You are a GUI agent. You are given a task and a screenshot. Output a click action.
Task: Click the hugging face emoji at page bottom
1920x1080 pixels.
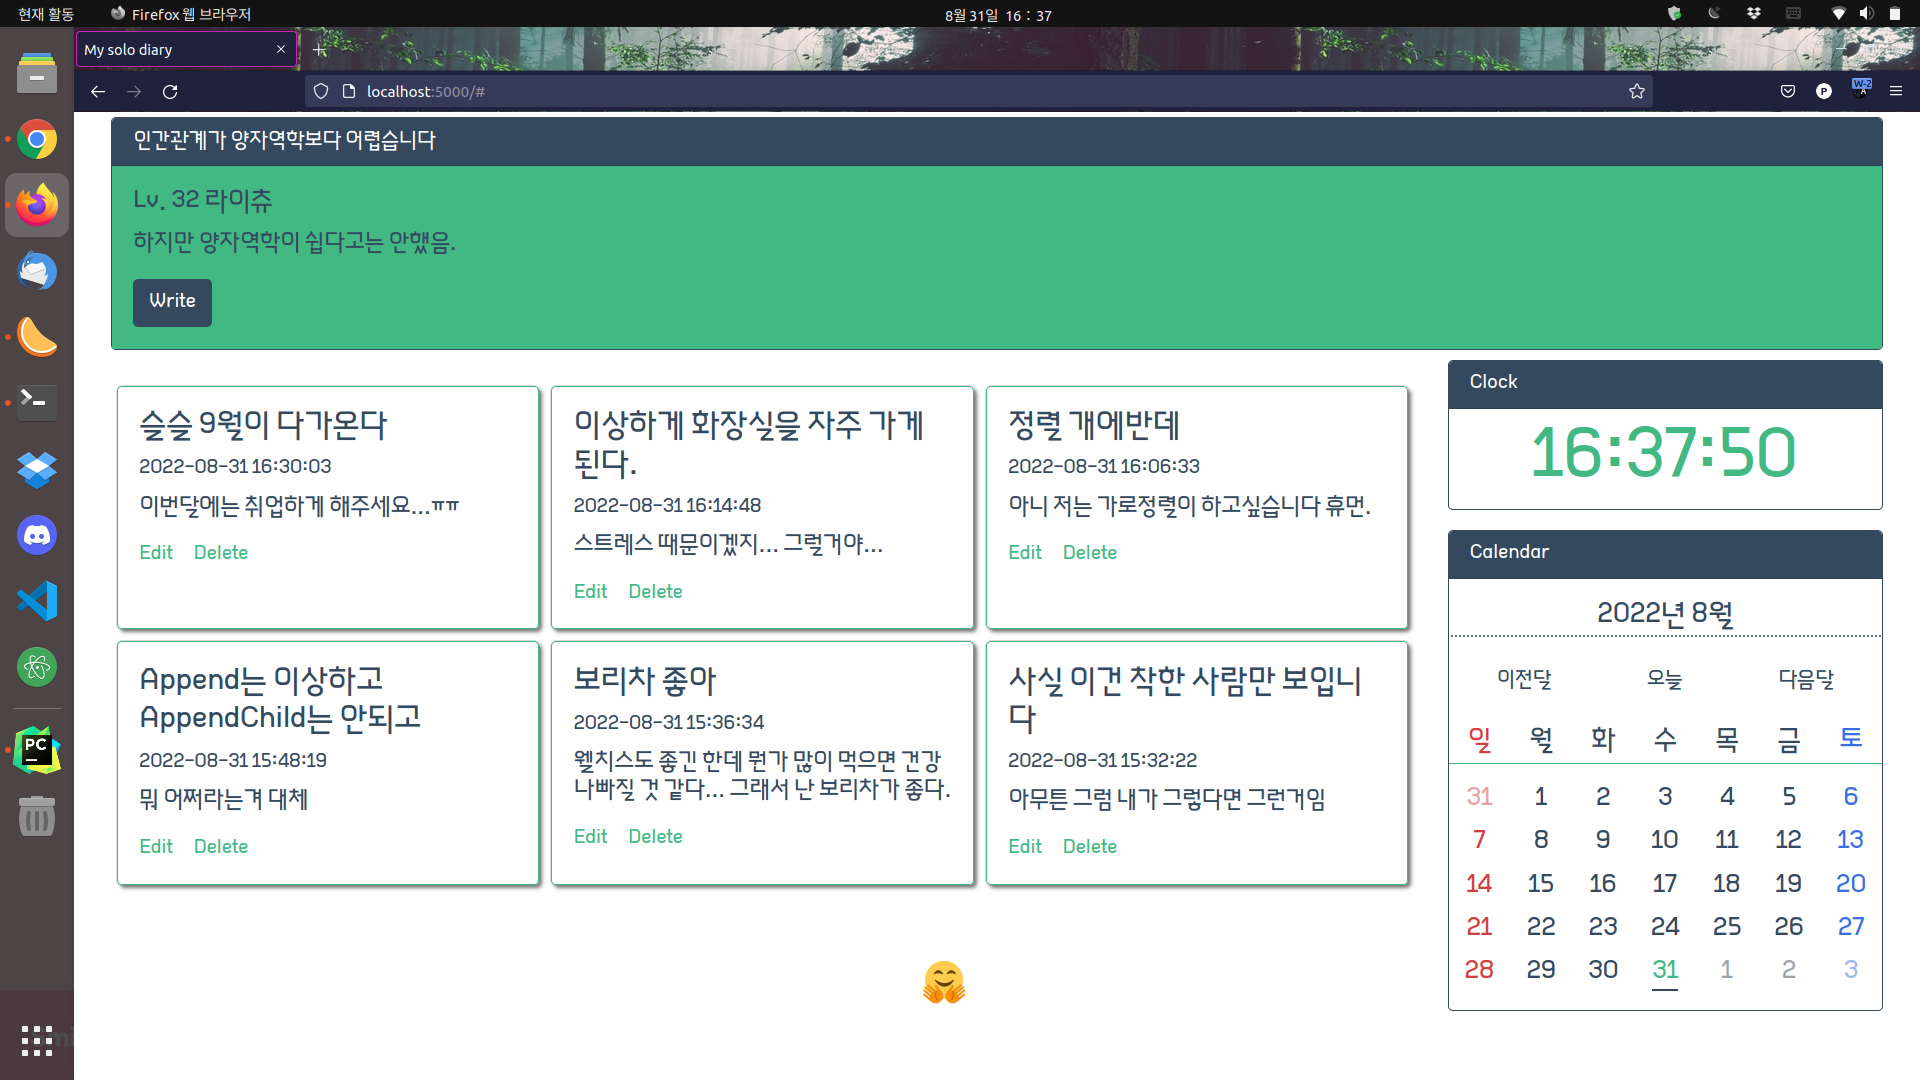pyautogui.click(x=943, y=982)
